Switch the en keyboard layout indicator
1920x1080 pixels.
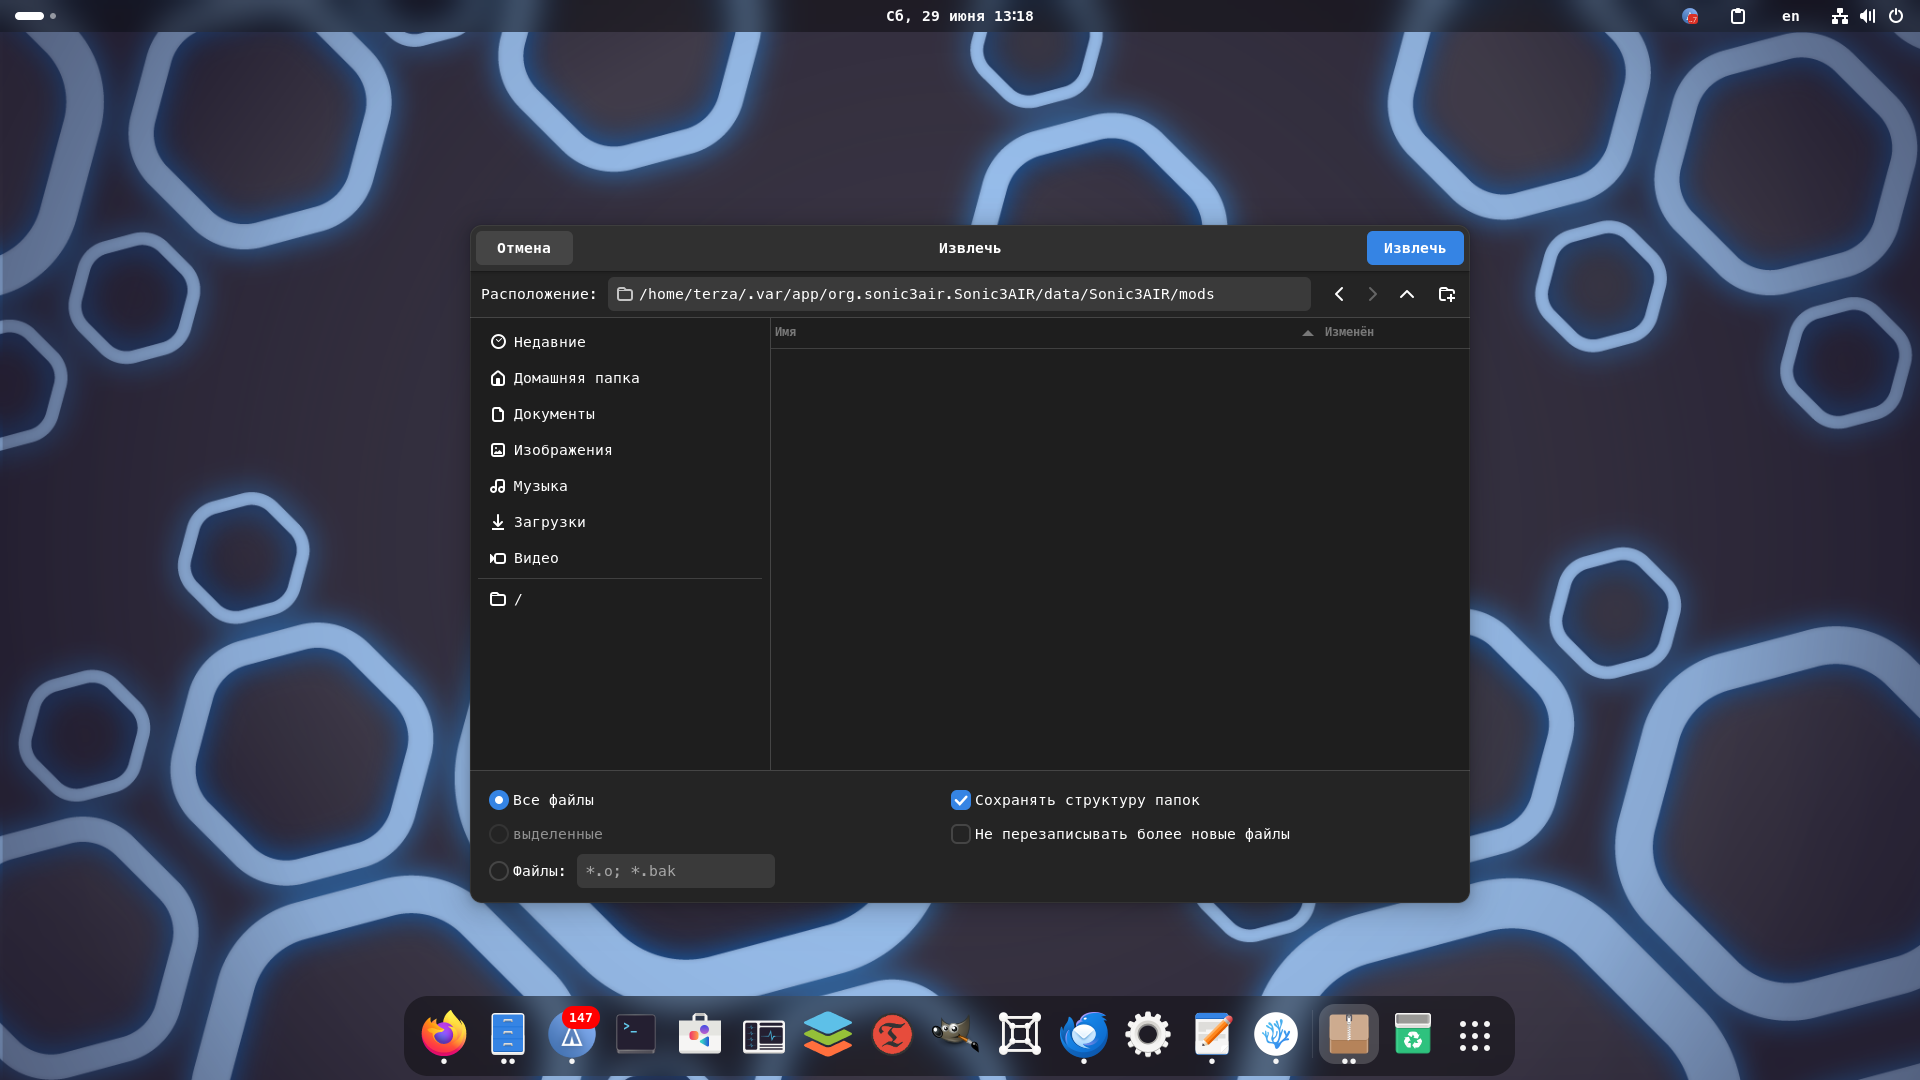tap(1791, 16)
